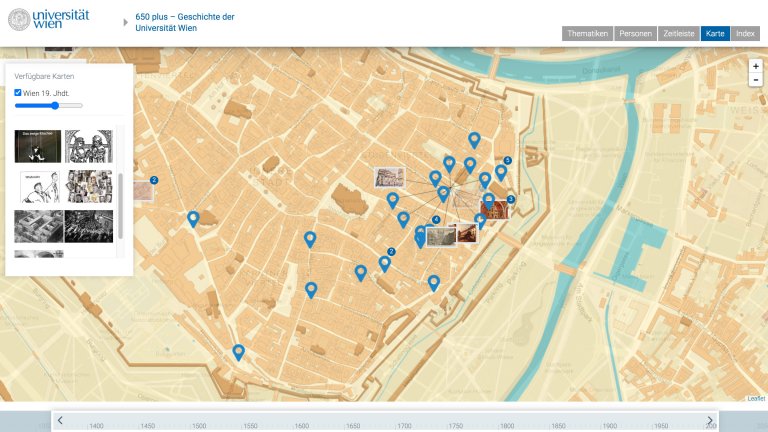Go to the Thematiken tab
This screenshot has width=768, height=432.
pos(587,33)
